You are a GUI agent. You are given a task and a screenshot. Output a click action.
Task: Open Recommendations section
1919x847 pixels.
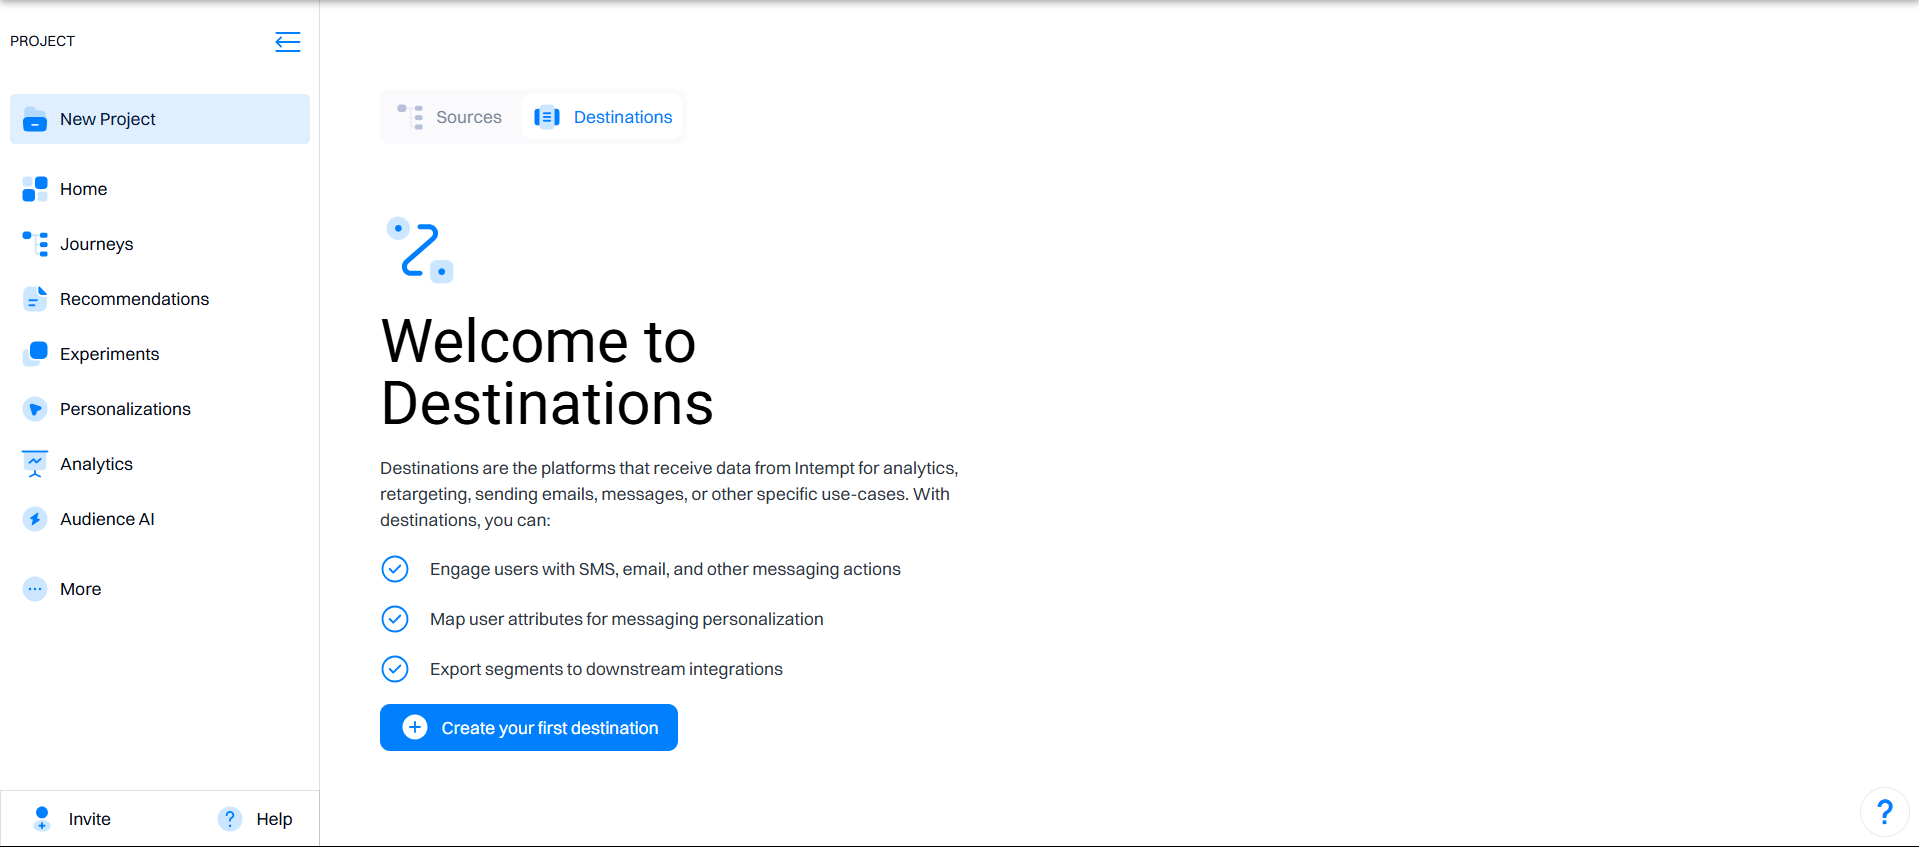160,299
